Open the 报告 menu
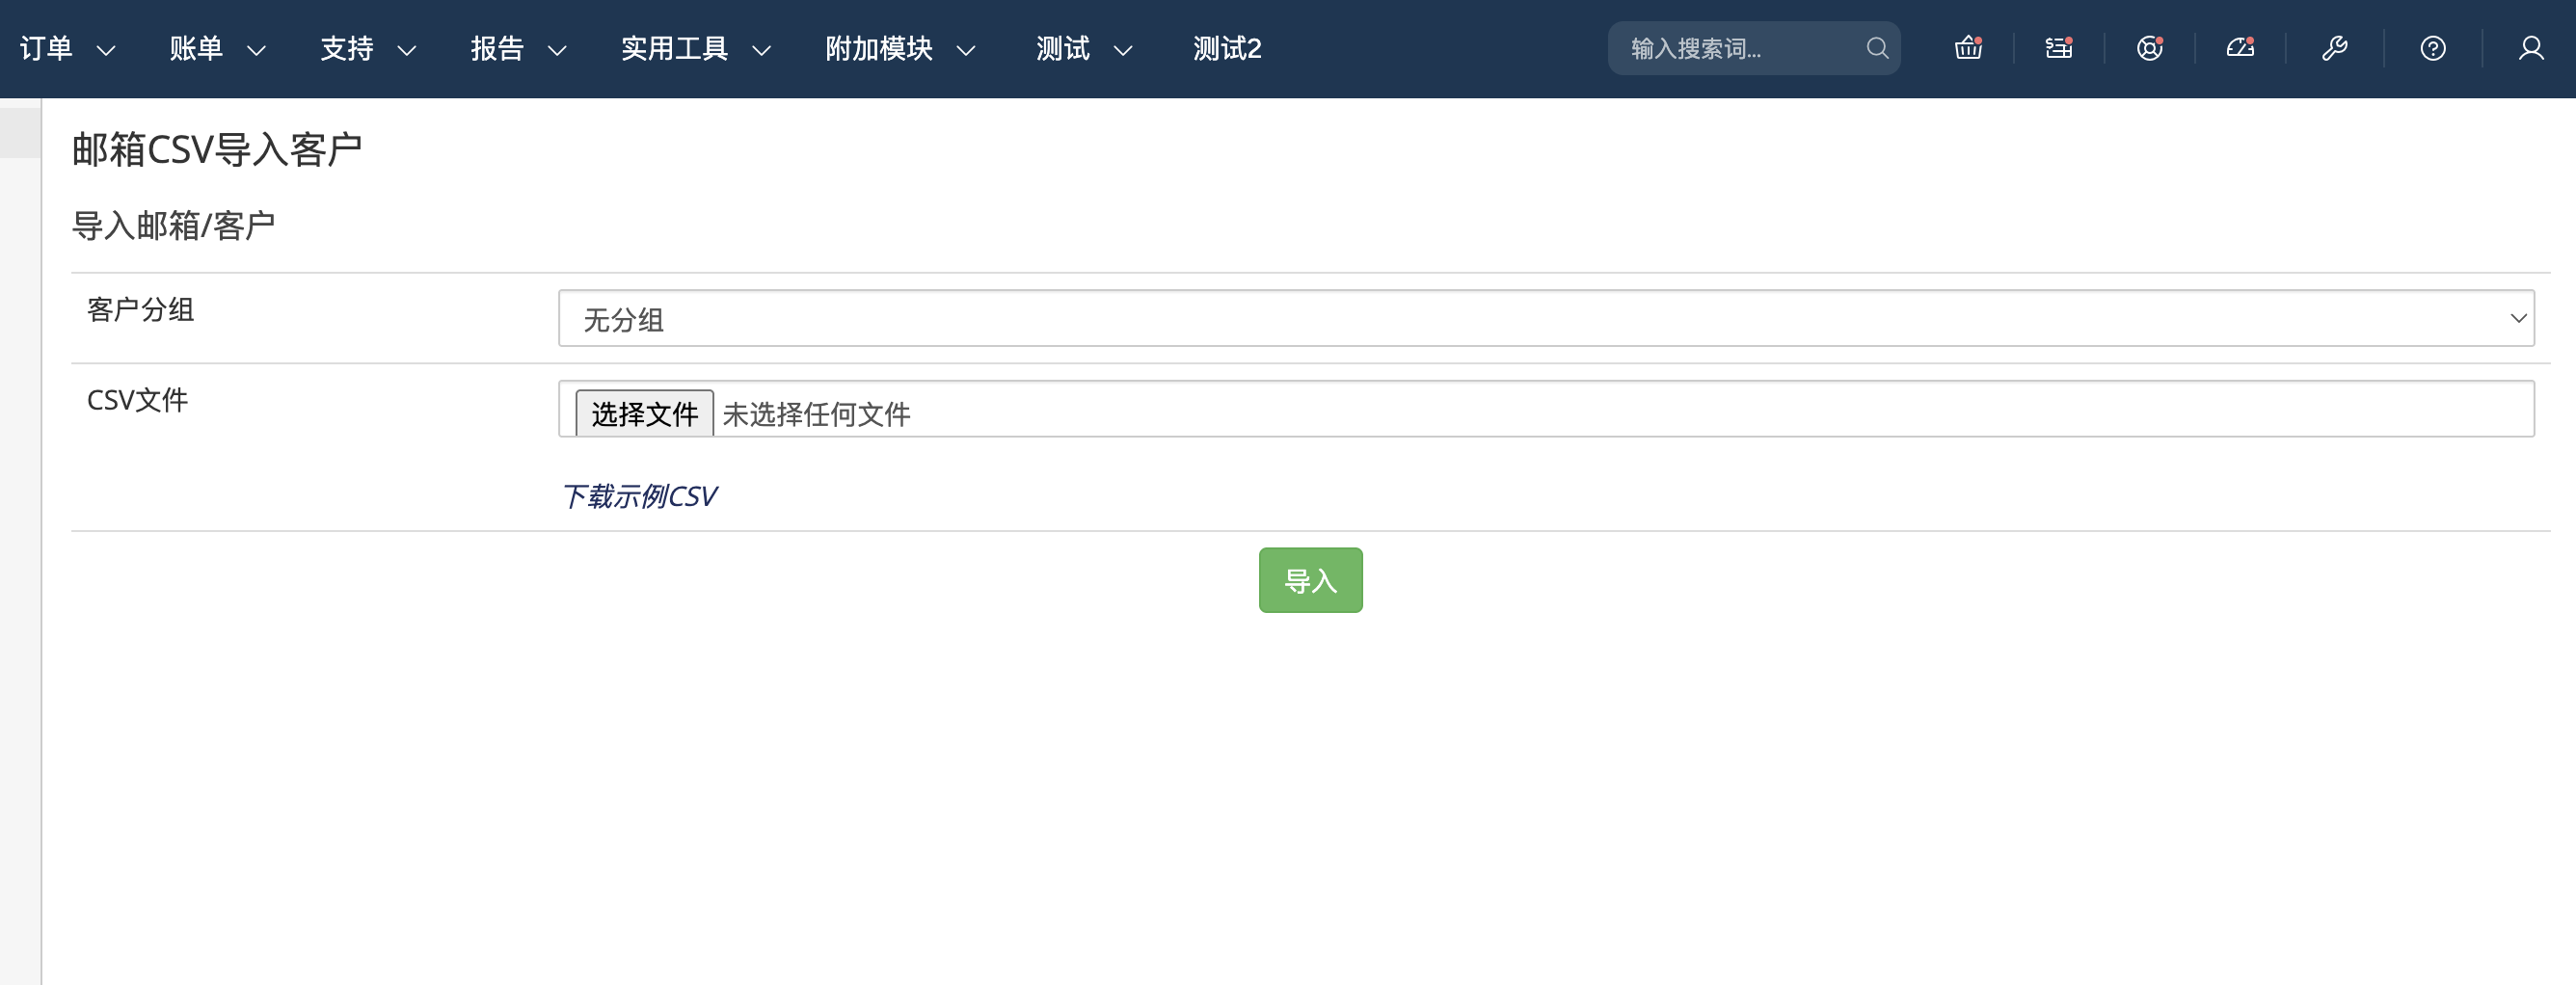This screenshot has width=2576, height=985. (518, 48)
